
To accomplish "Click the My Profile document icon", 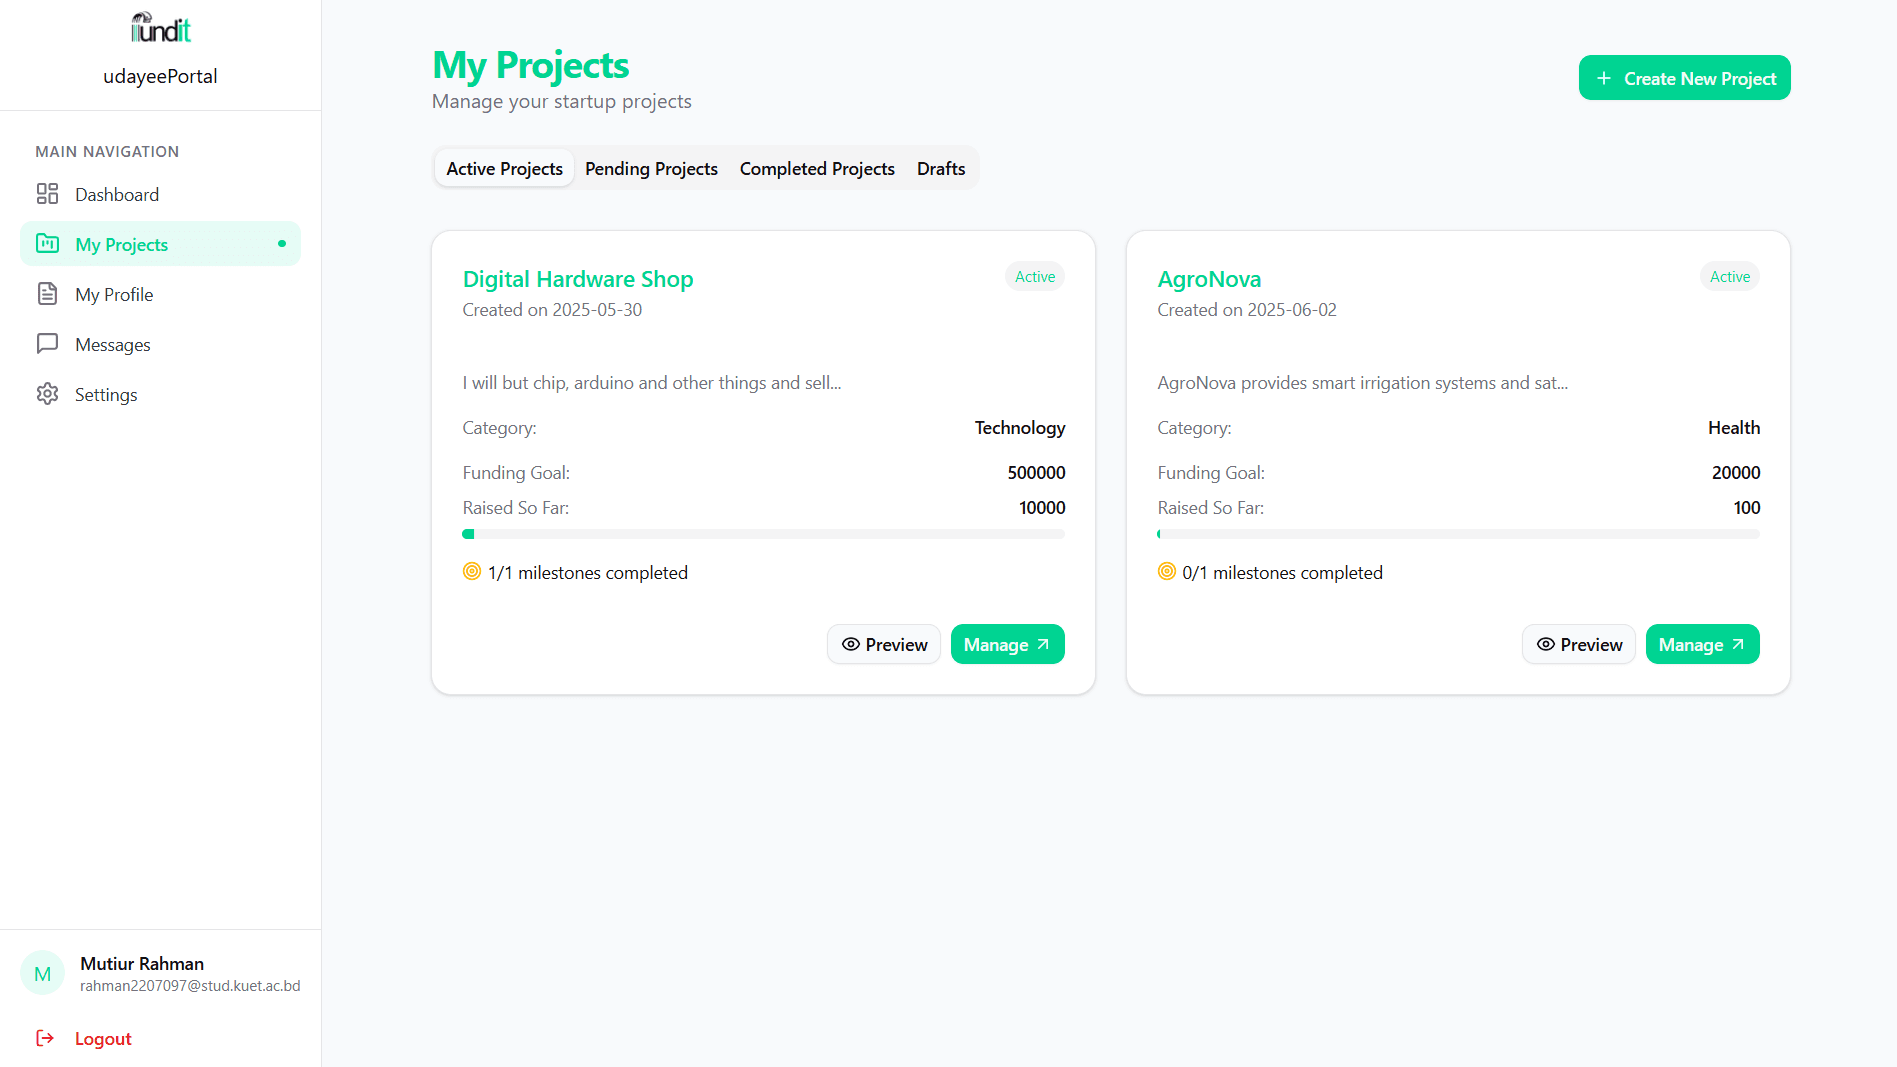I will pos(47,294).
